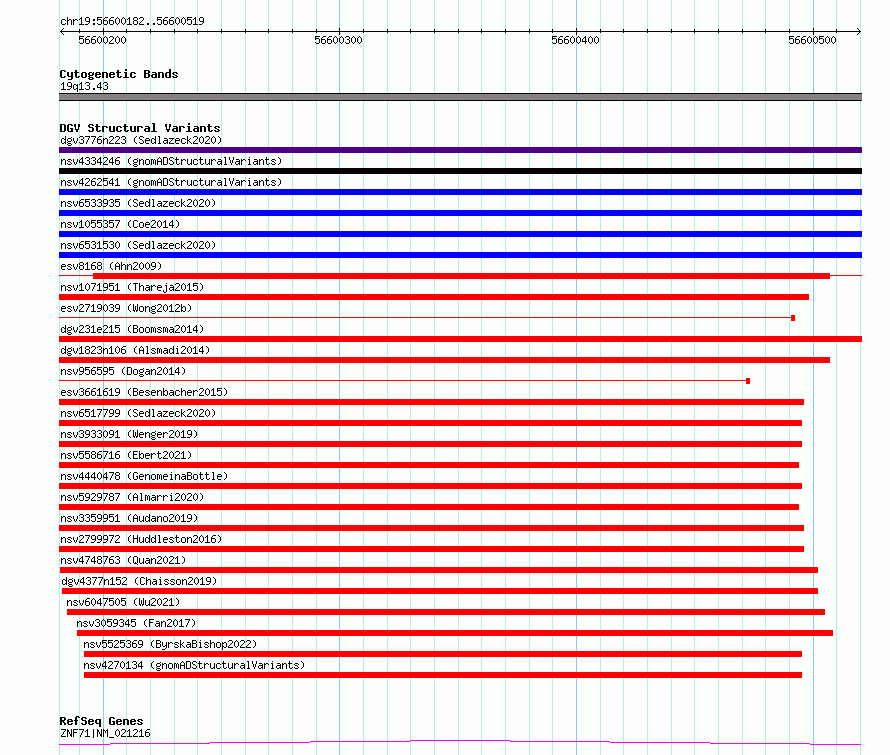The height and width of the screenshot is (755, 890).
Task: Open variant nsv5929787 (Almarri2020) label
Action: [132, 497]
